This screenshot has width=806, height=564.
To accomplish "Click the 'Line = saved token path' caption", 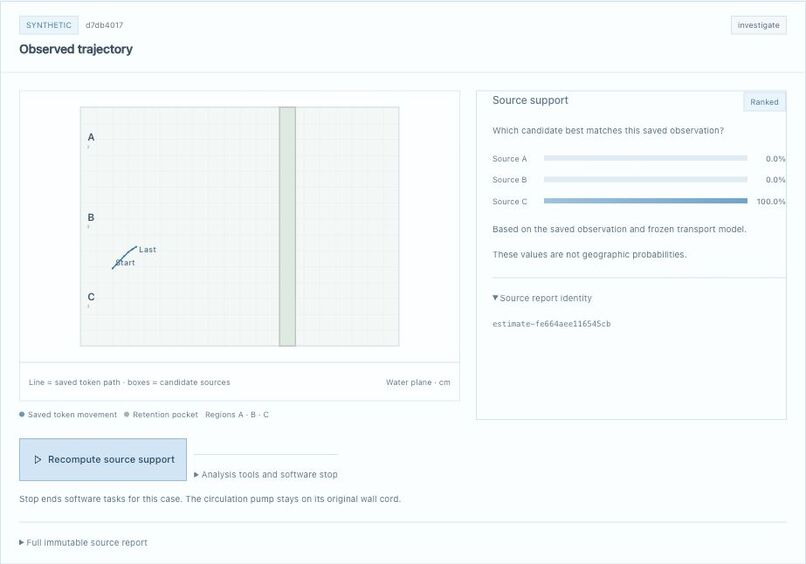I will pos(130,383).
